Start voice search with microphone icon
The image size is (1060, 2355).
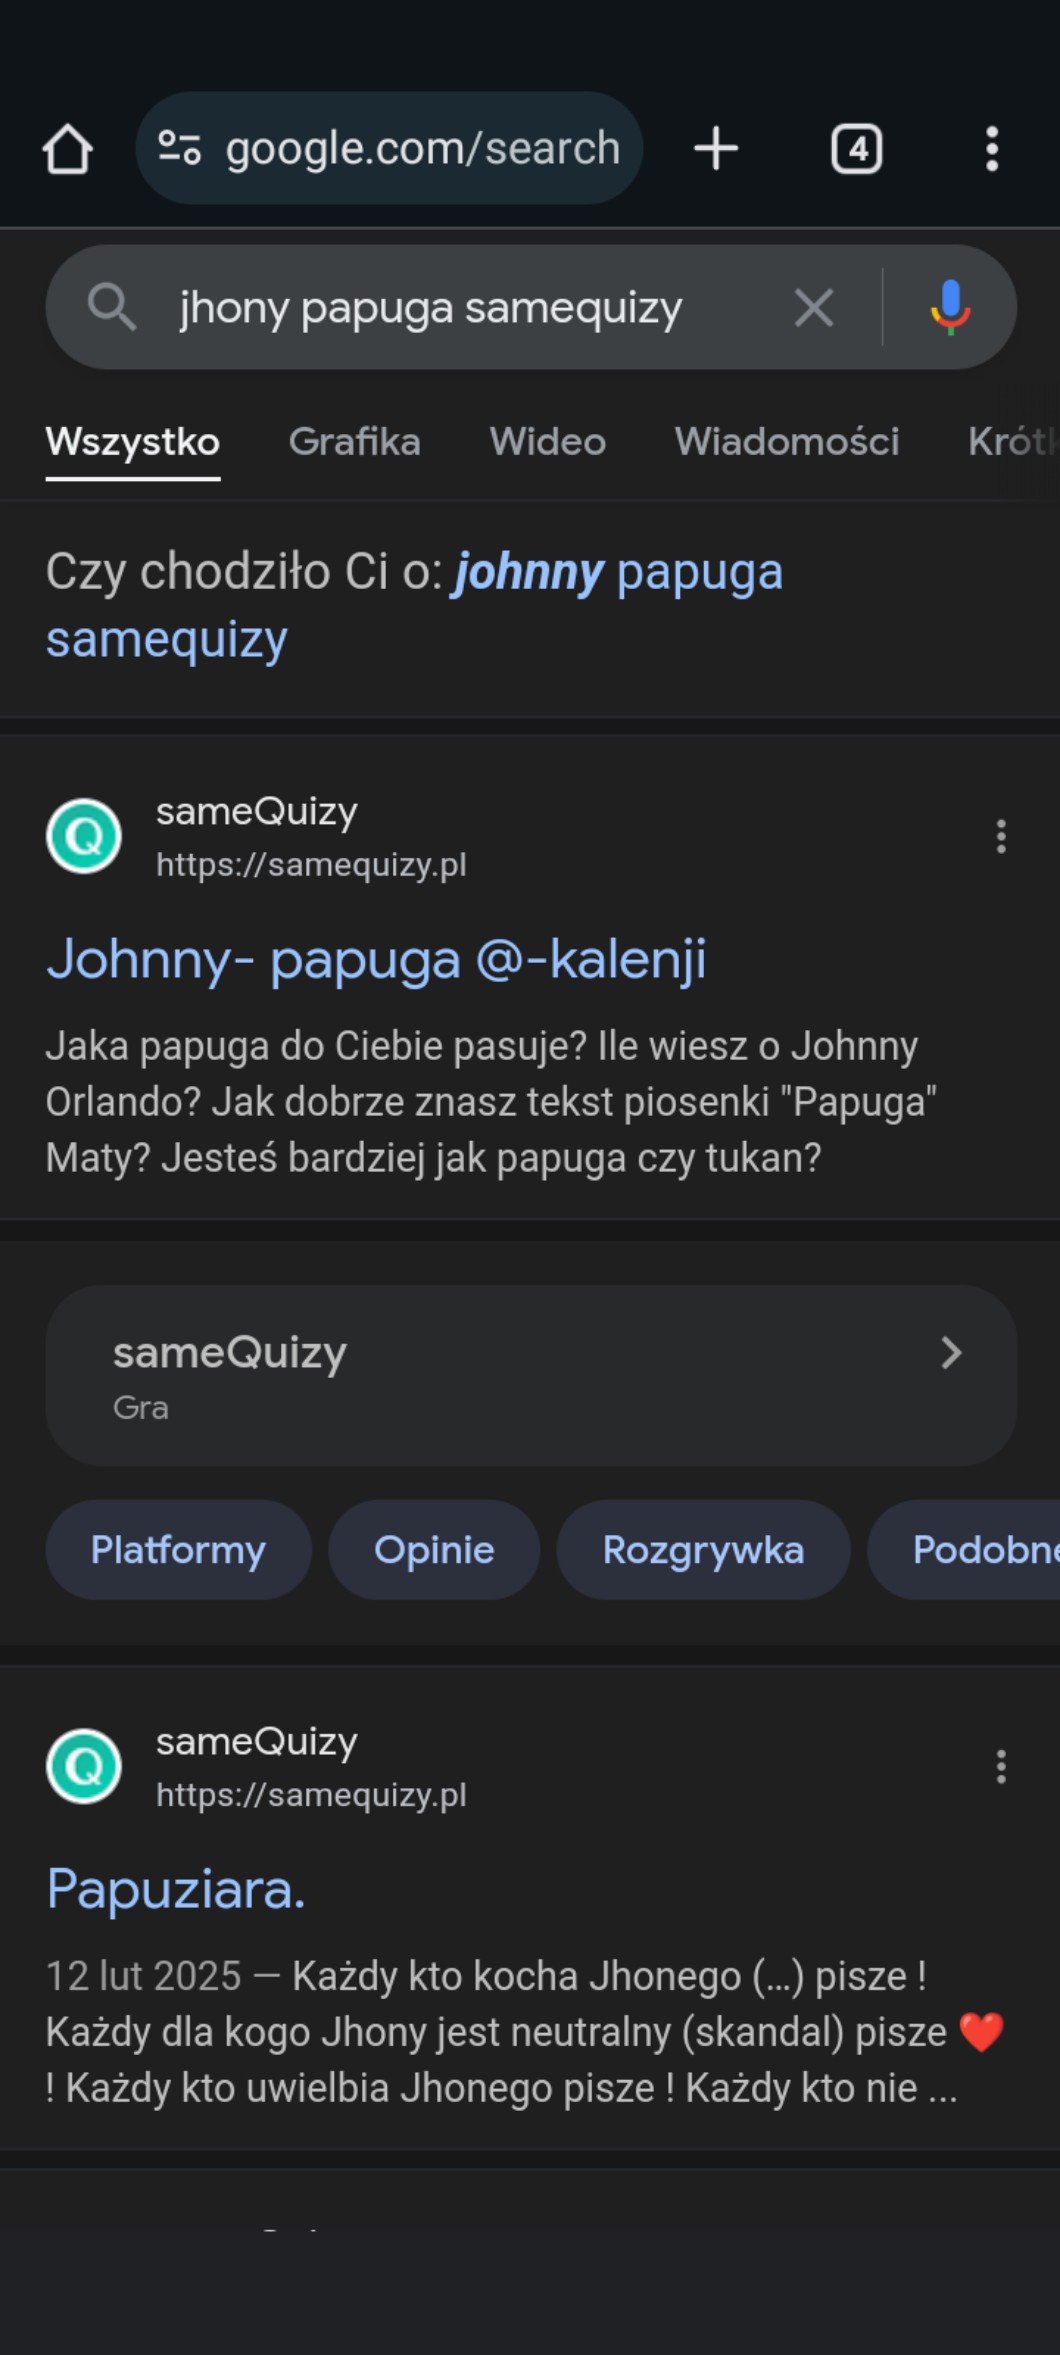coord(950,307)
